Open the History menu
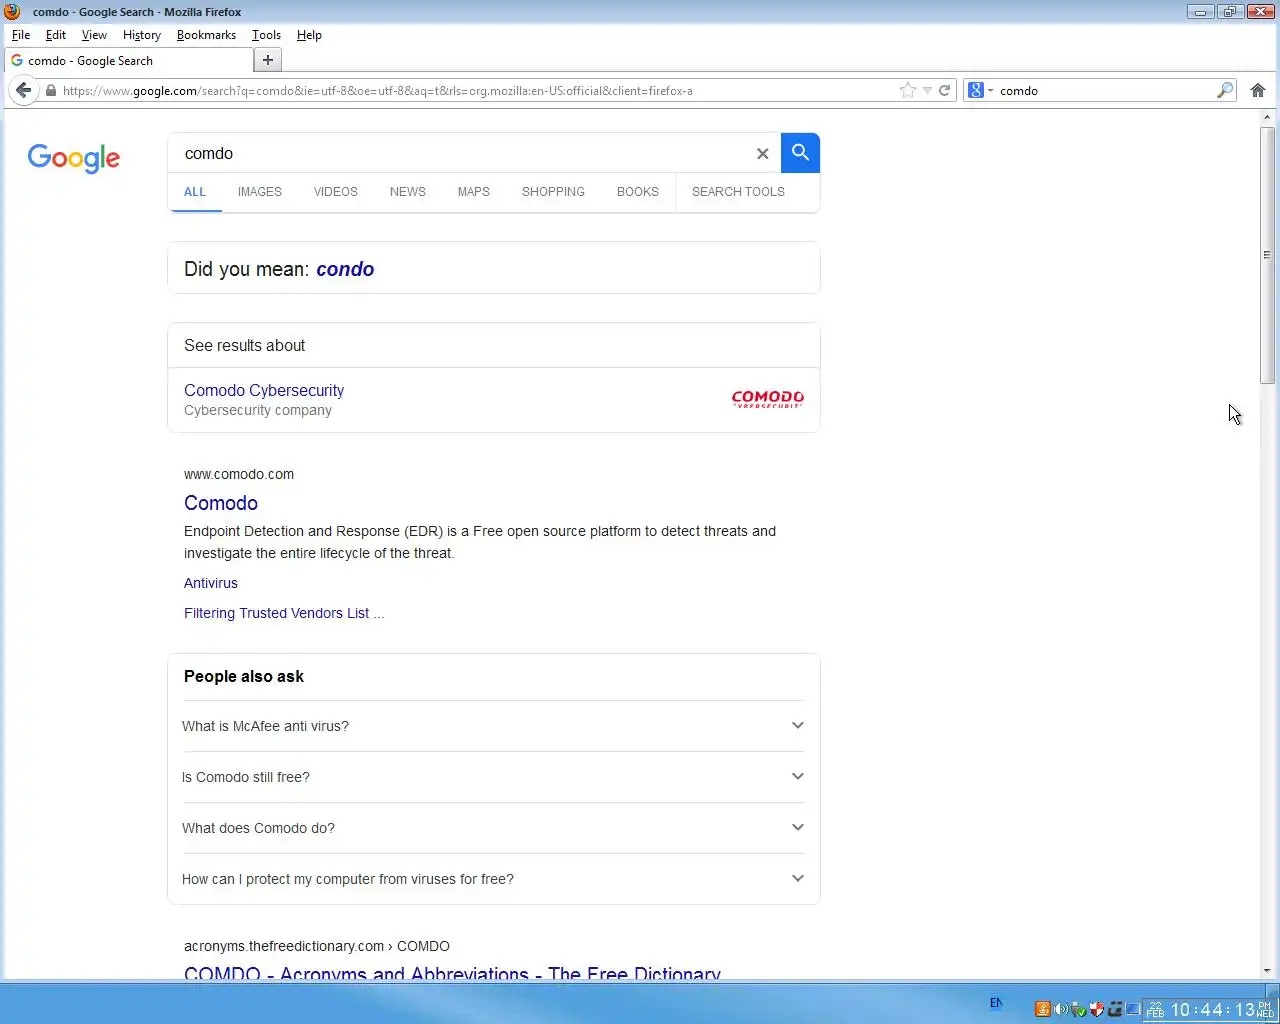1280x1024 pixels. pos(142,35)
